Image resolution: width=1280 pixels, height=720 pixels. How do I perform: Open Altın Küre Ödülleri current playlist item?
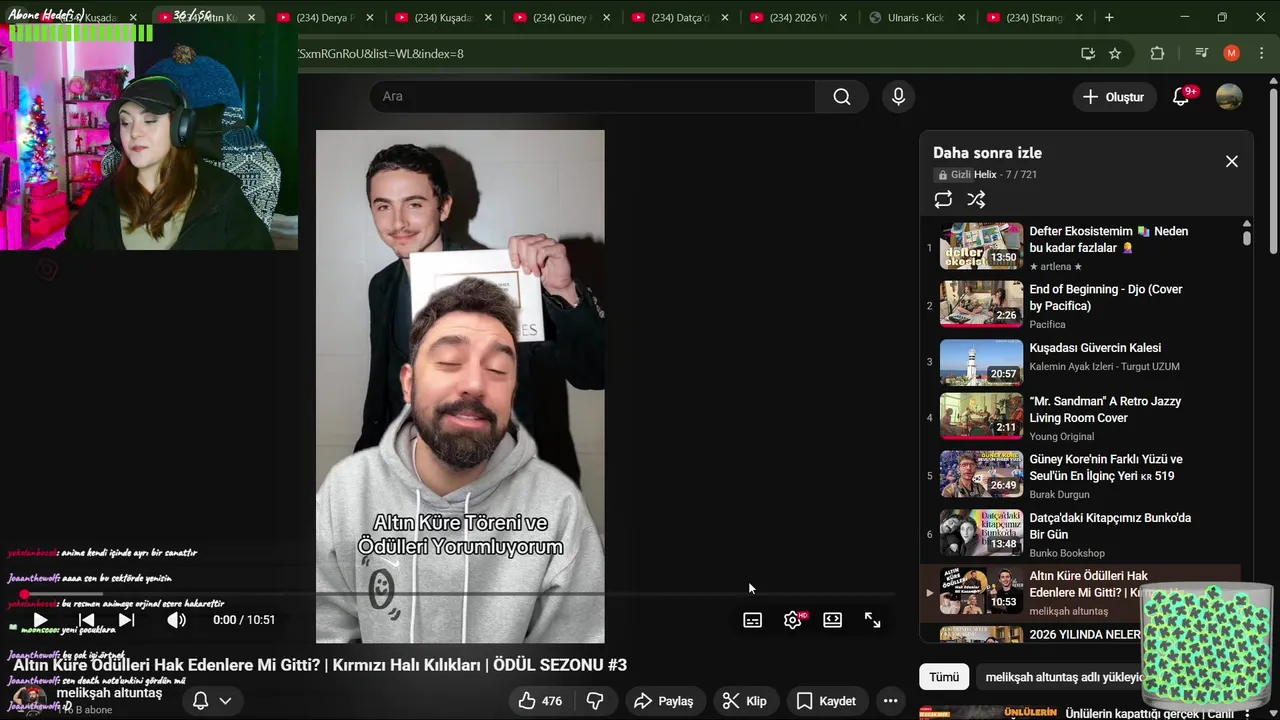[x=1086, y=592]
